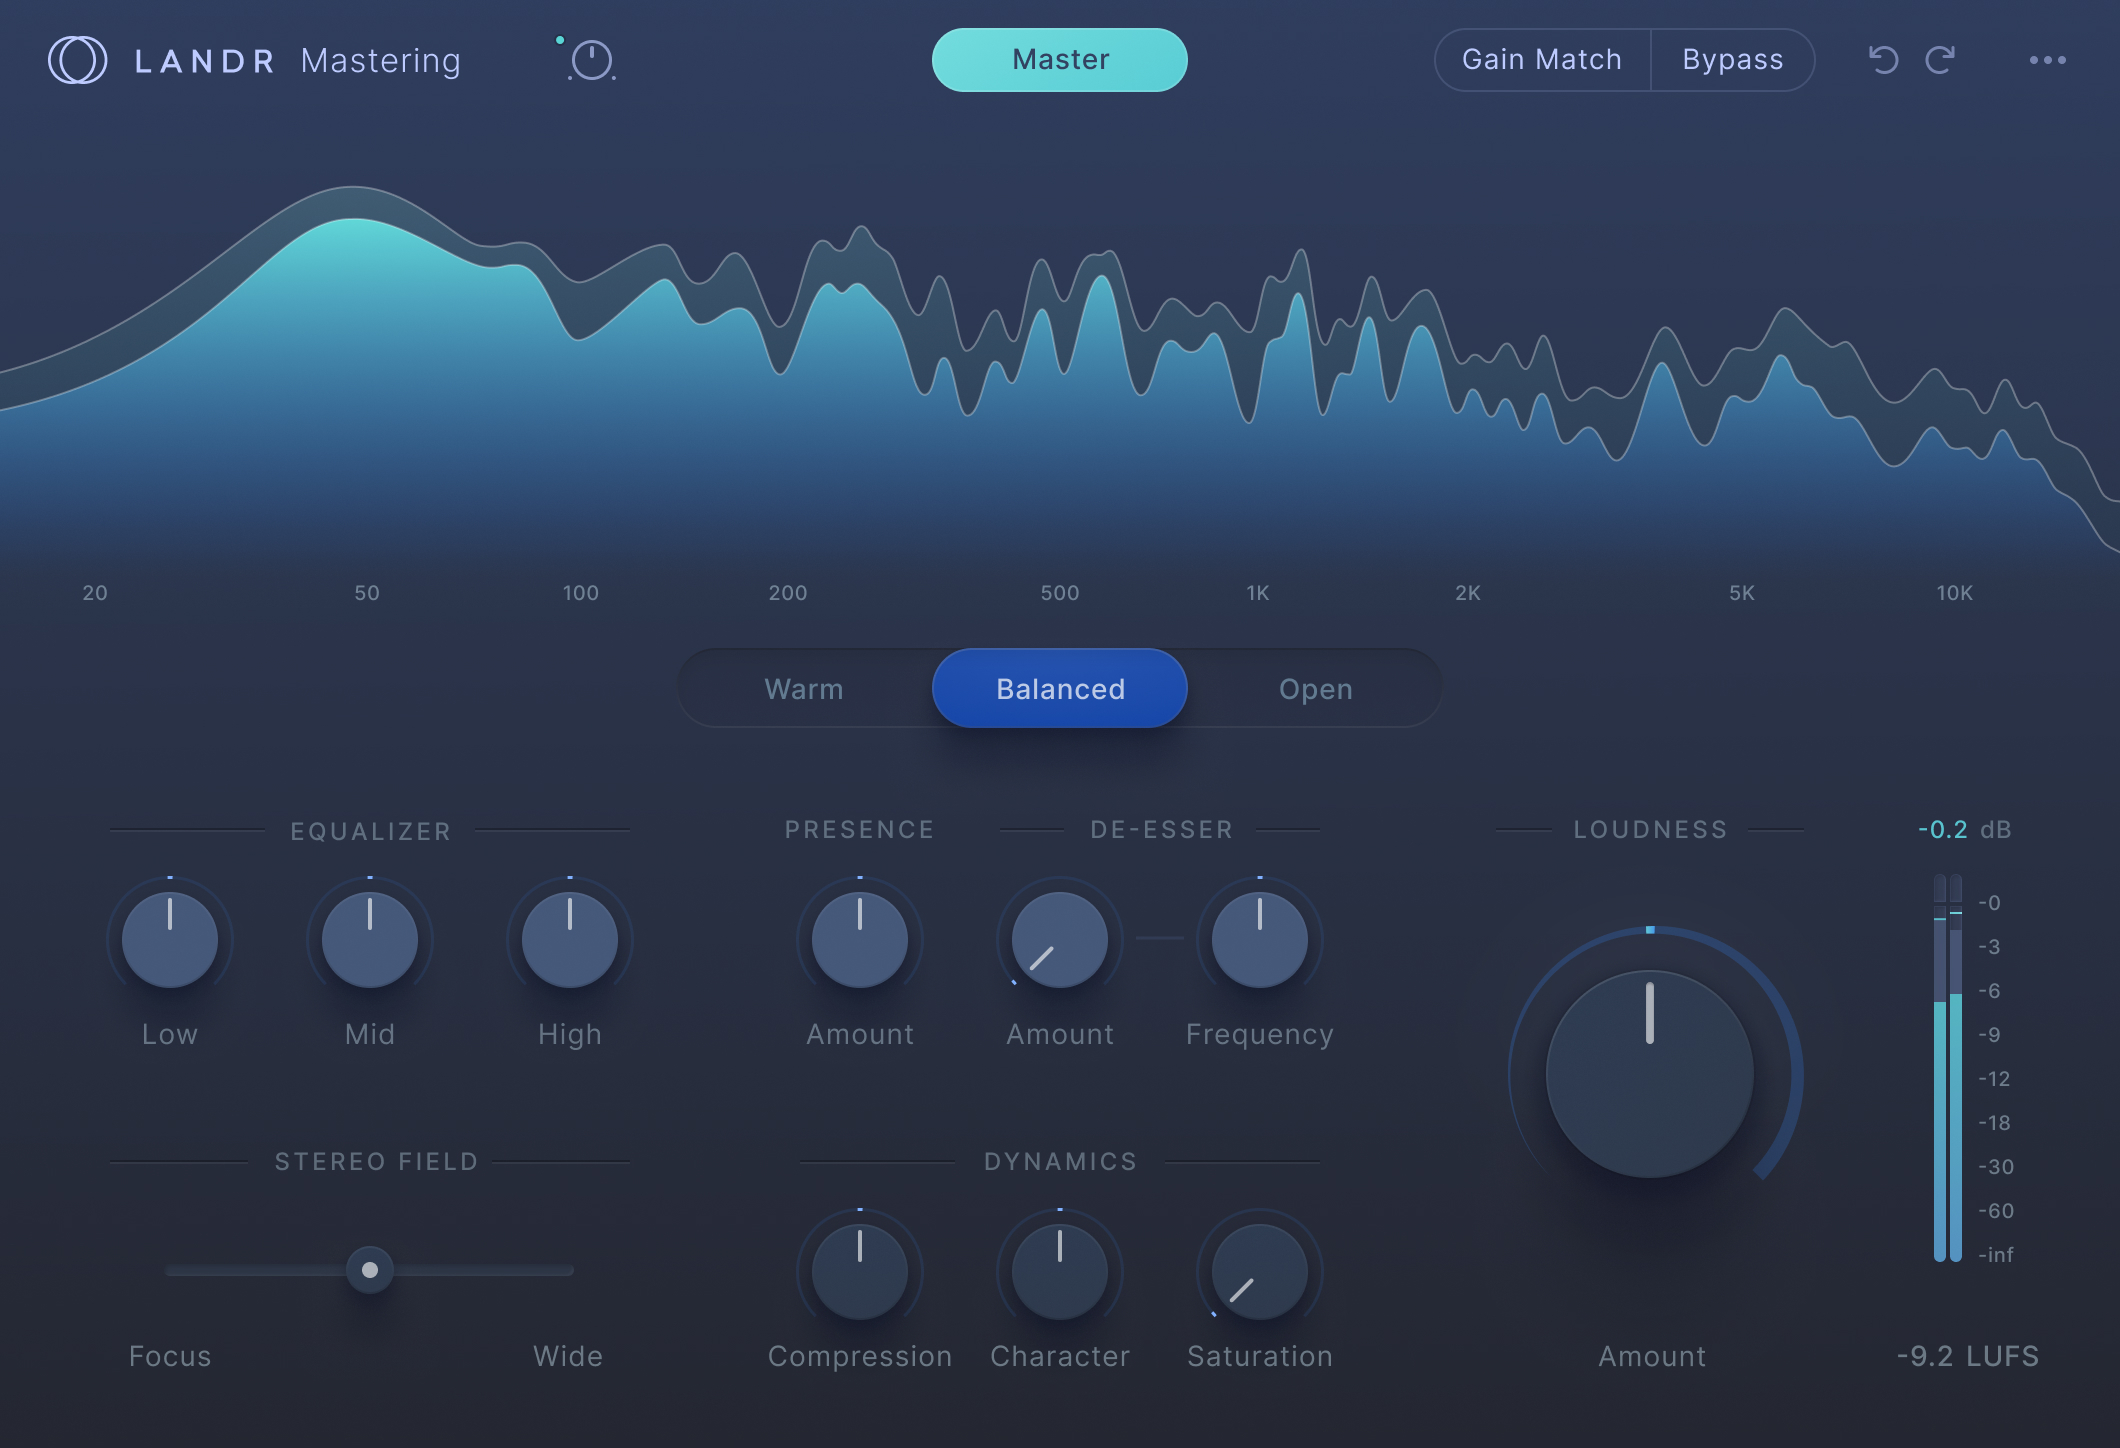The width and height of the screenshot is (2120, 1448).
Task: Enable Bypass mode
Action: [1733, 59]
